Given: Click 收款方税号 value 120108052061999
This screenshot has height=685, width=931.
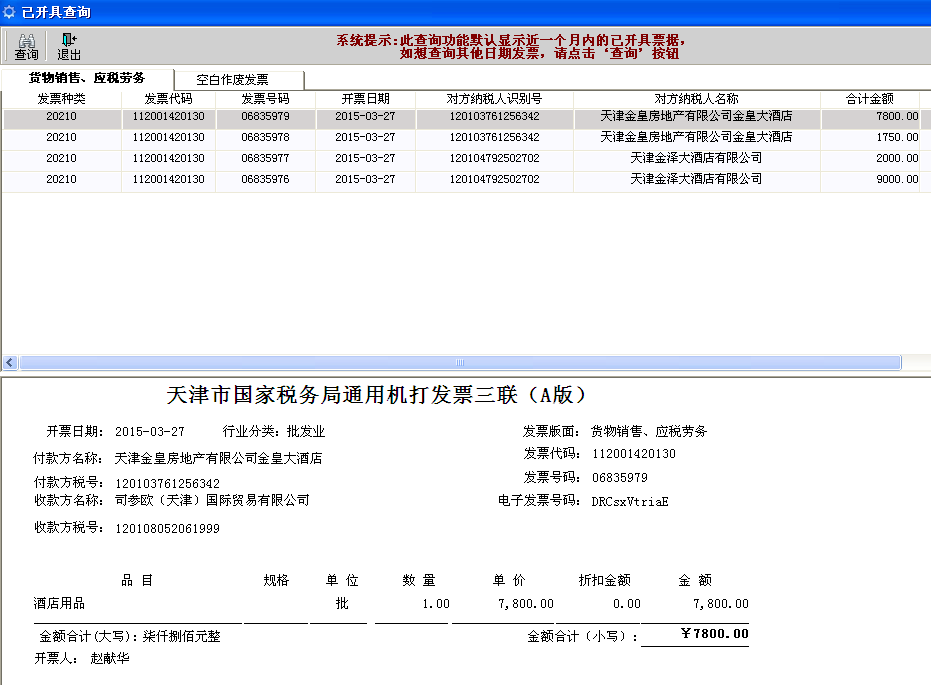Looking at the screenshot, I should point(167,528).
